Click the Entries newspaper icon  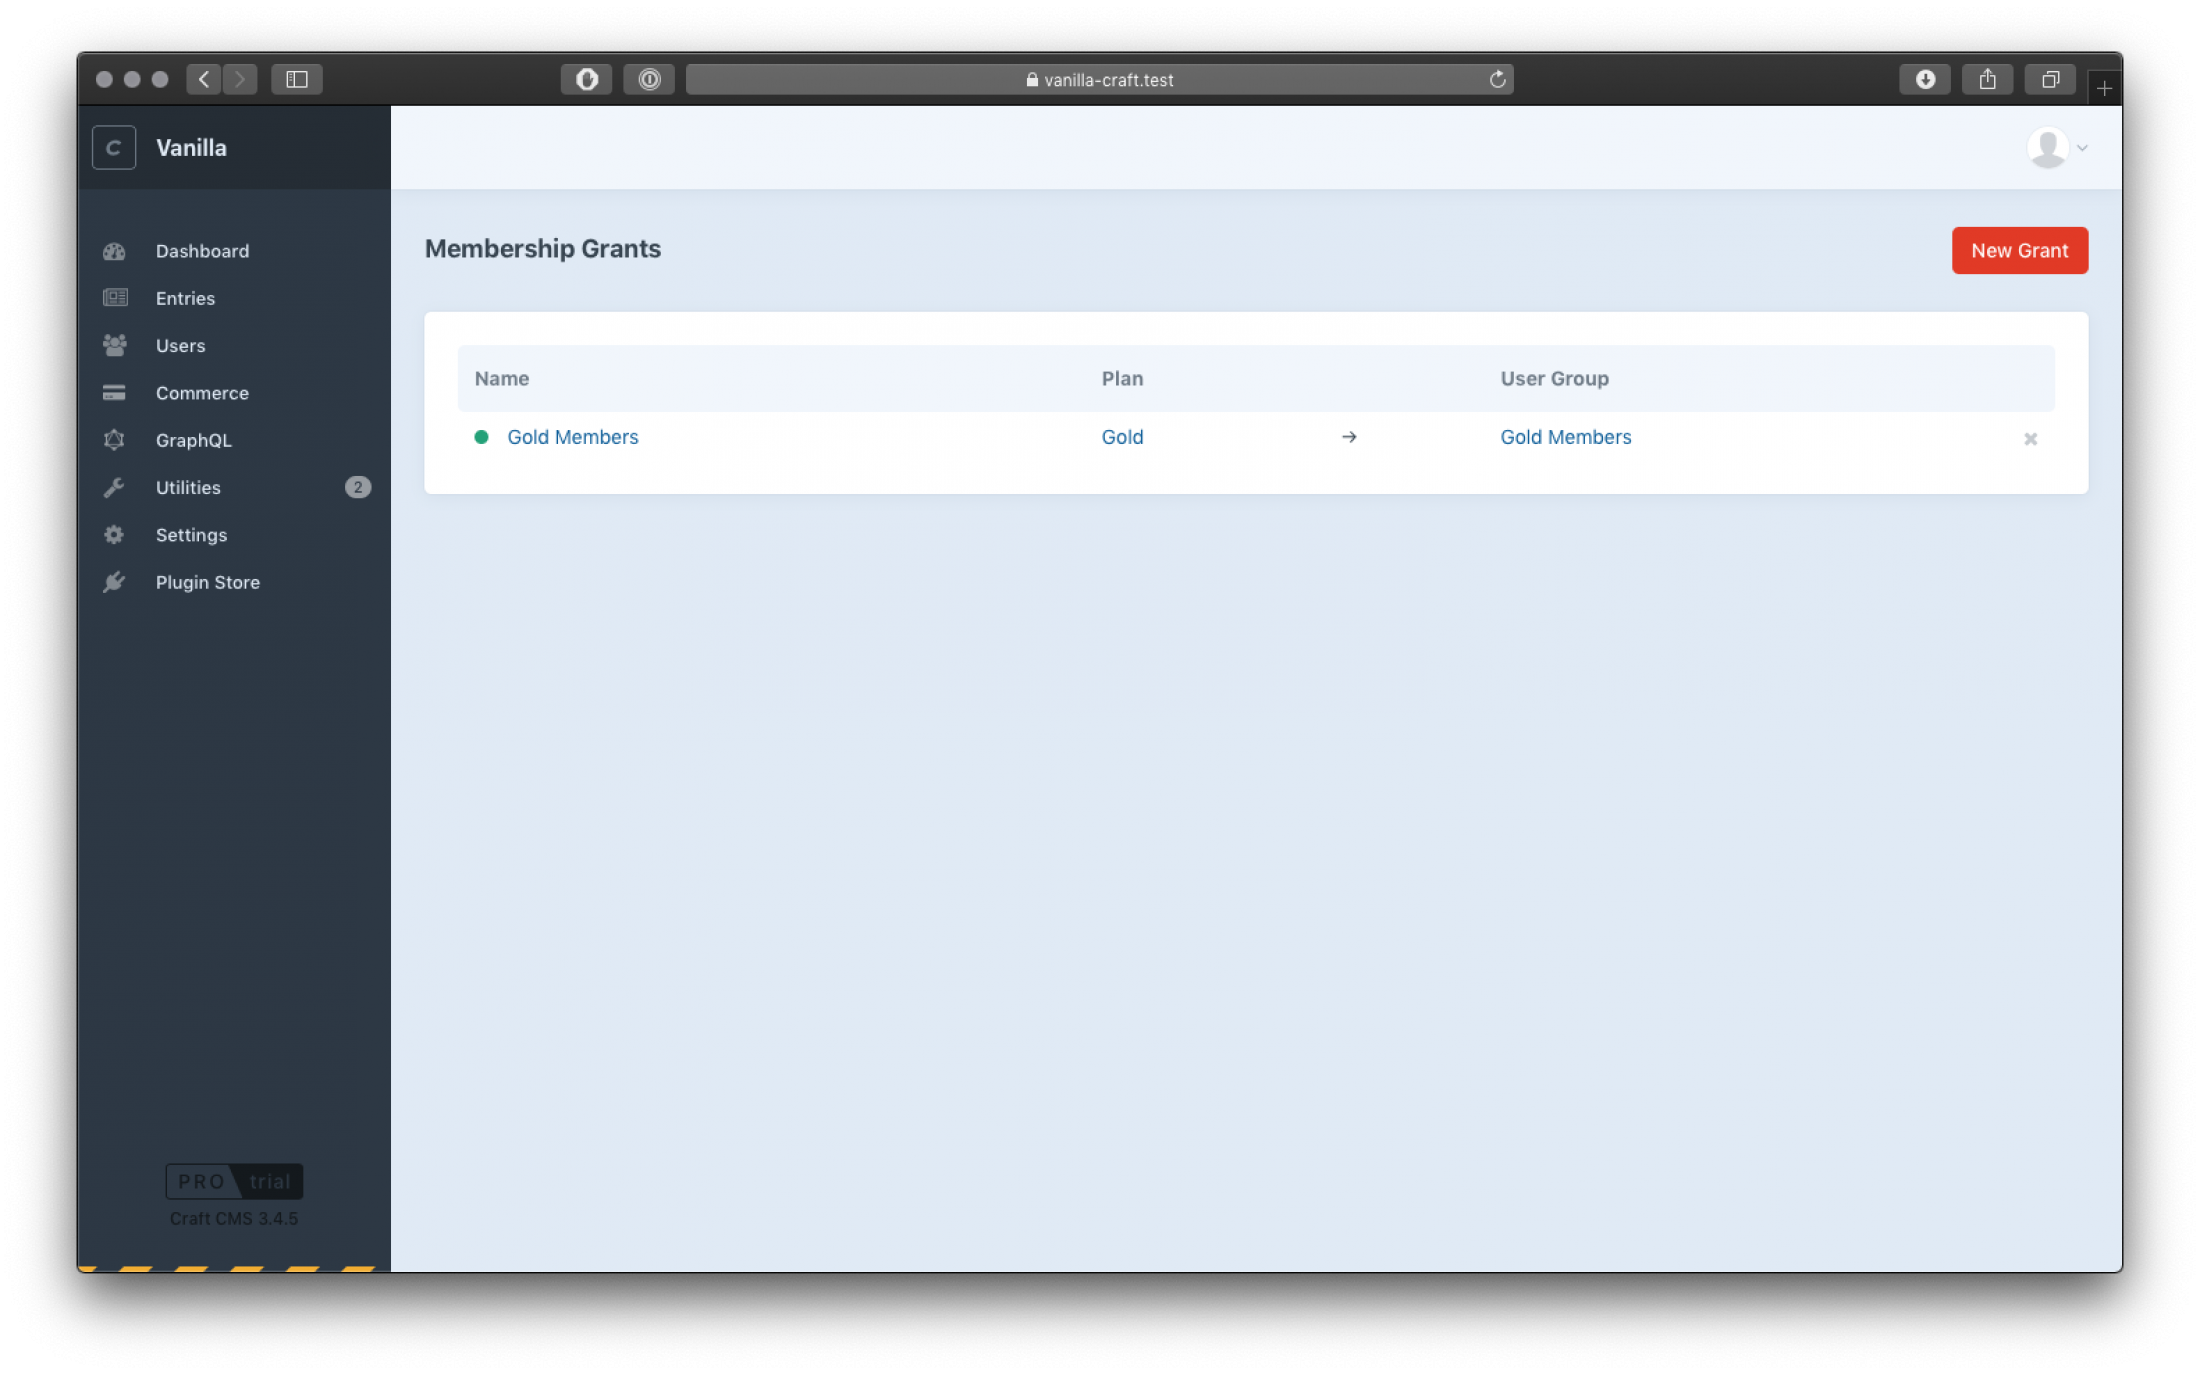(114, 298)
